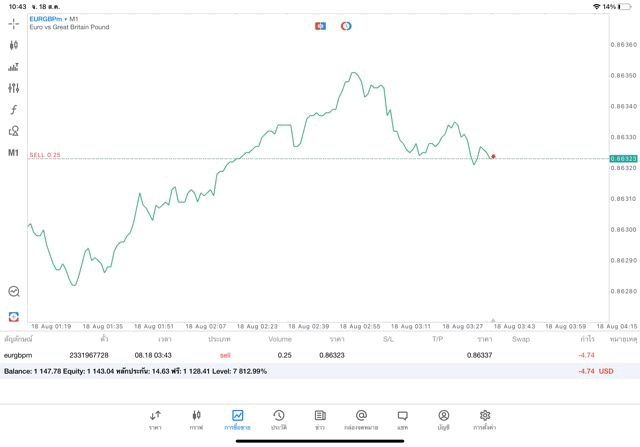
Task: Open the mailbox (กล่องจดหมาย) tab
Action: click(x=361, y=419)
